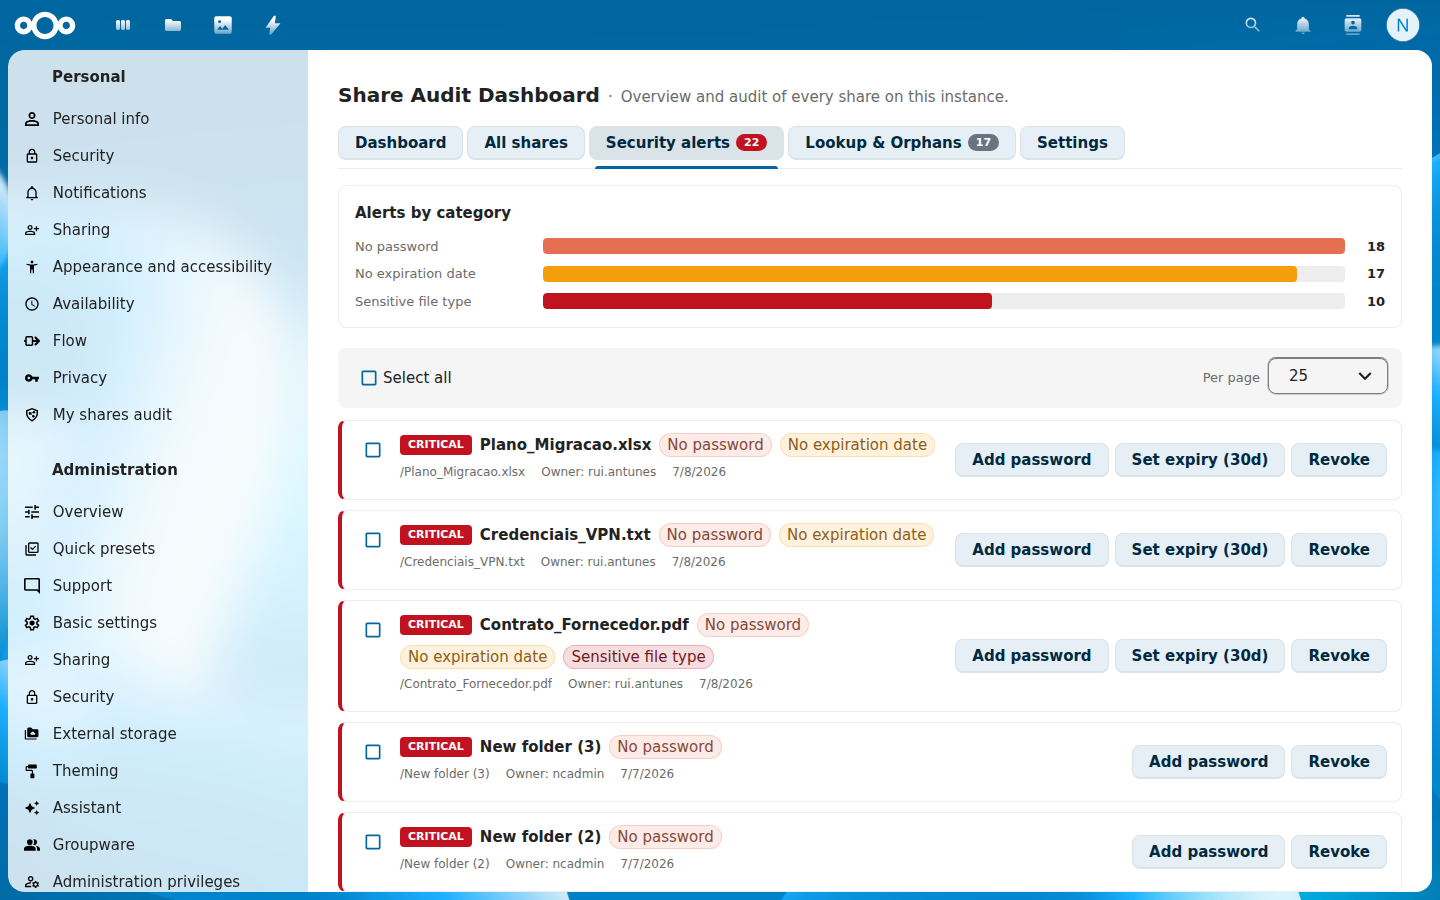The height and width of the screenshot is (900, 1440).
Task: Click the No expiration date alert bar
Action: click(920, 274)
